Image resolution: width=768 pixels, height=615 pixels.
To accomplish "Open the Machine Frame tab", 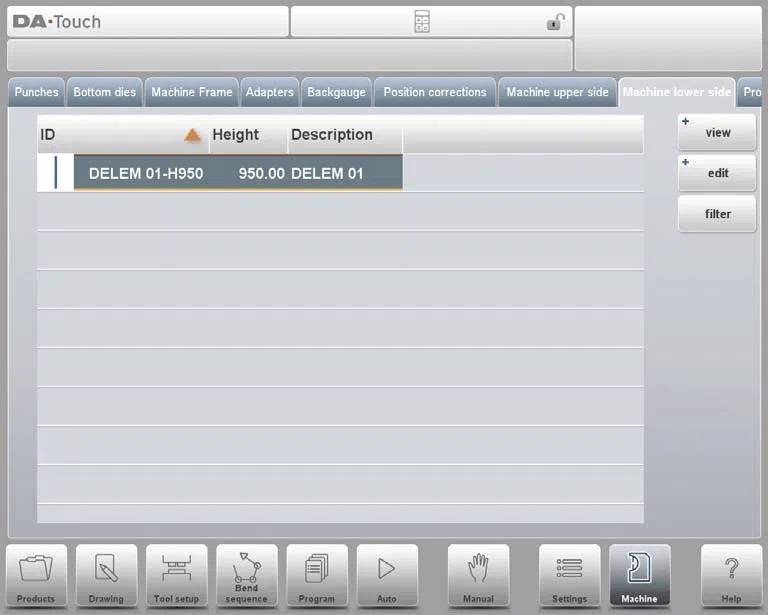I will pos(192,92).
